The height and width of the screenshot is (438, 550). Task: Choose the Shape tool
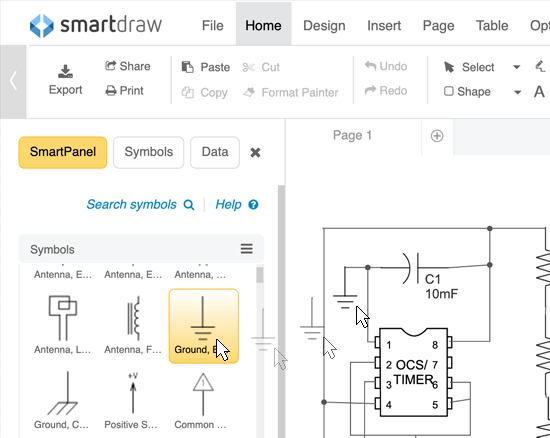[x=467, y=92]
